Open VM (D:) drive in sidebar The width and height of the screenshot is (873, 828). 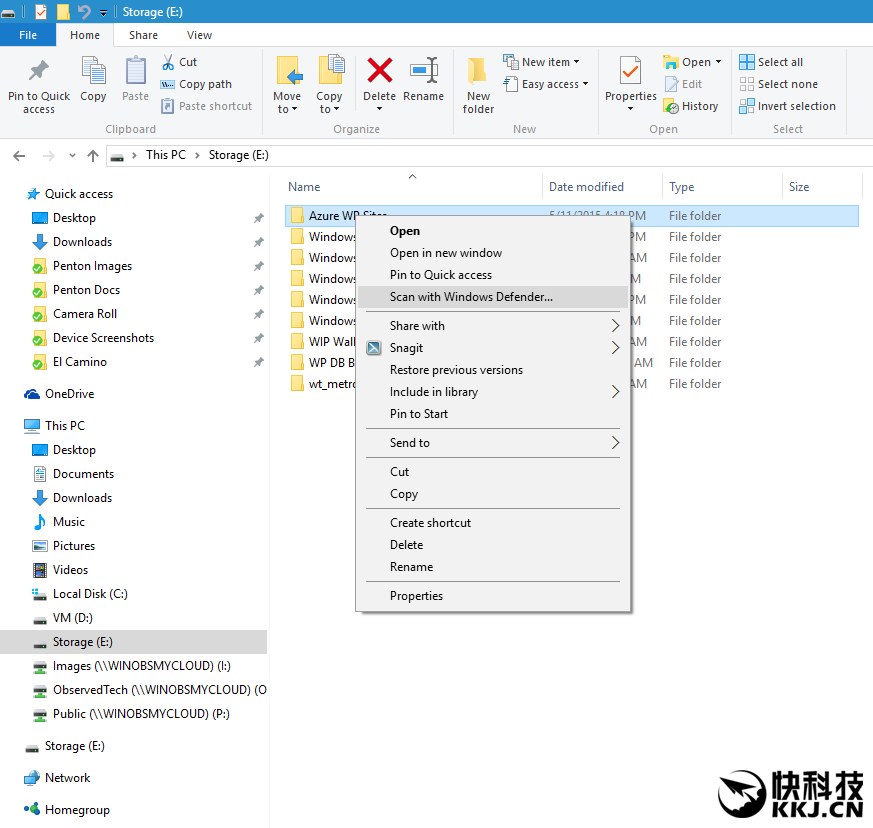pyautogui.click(x=63, y=618)
